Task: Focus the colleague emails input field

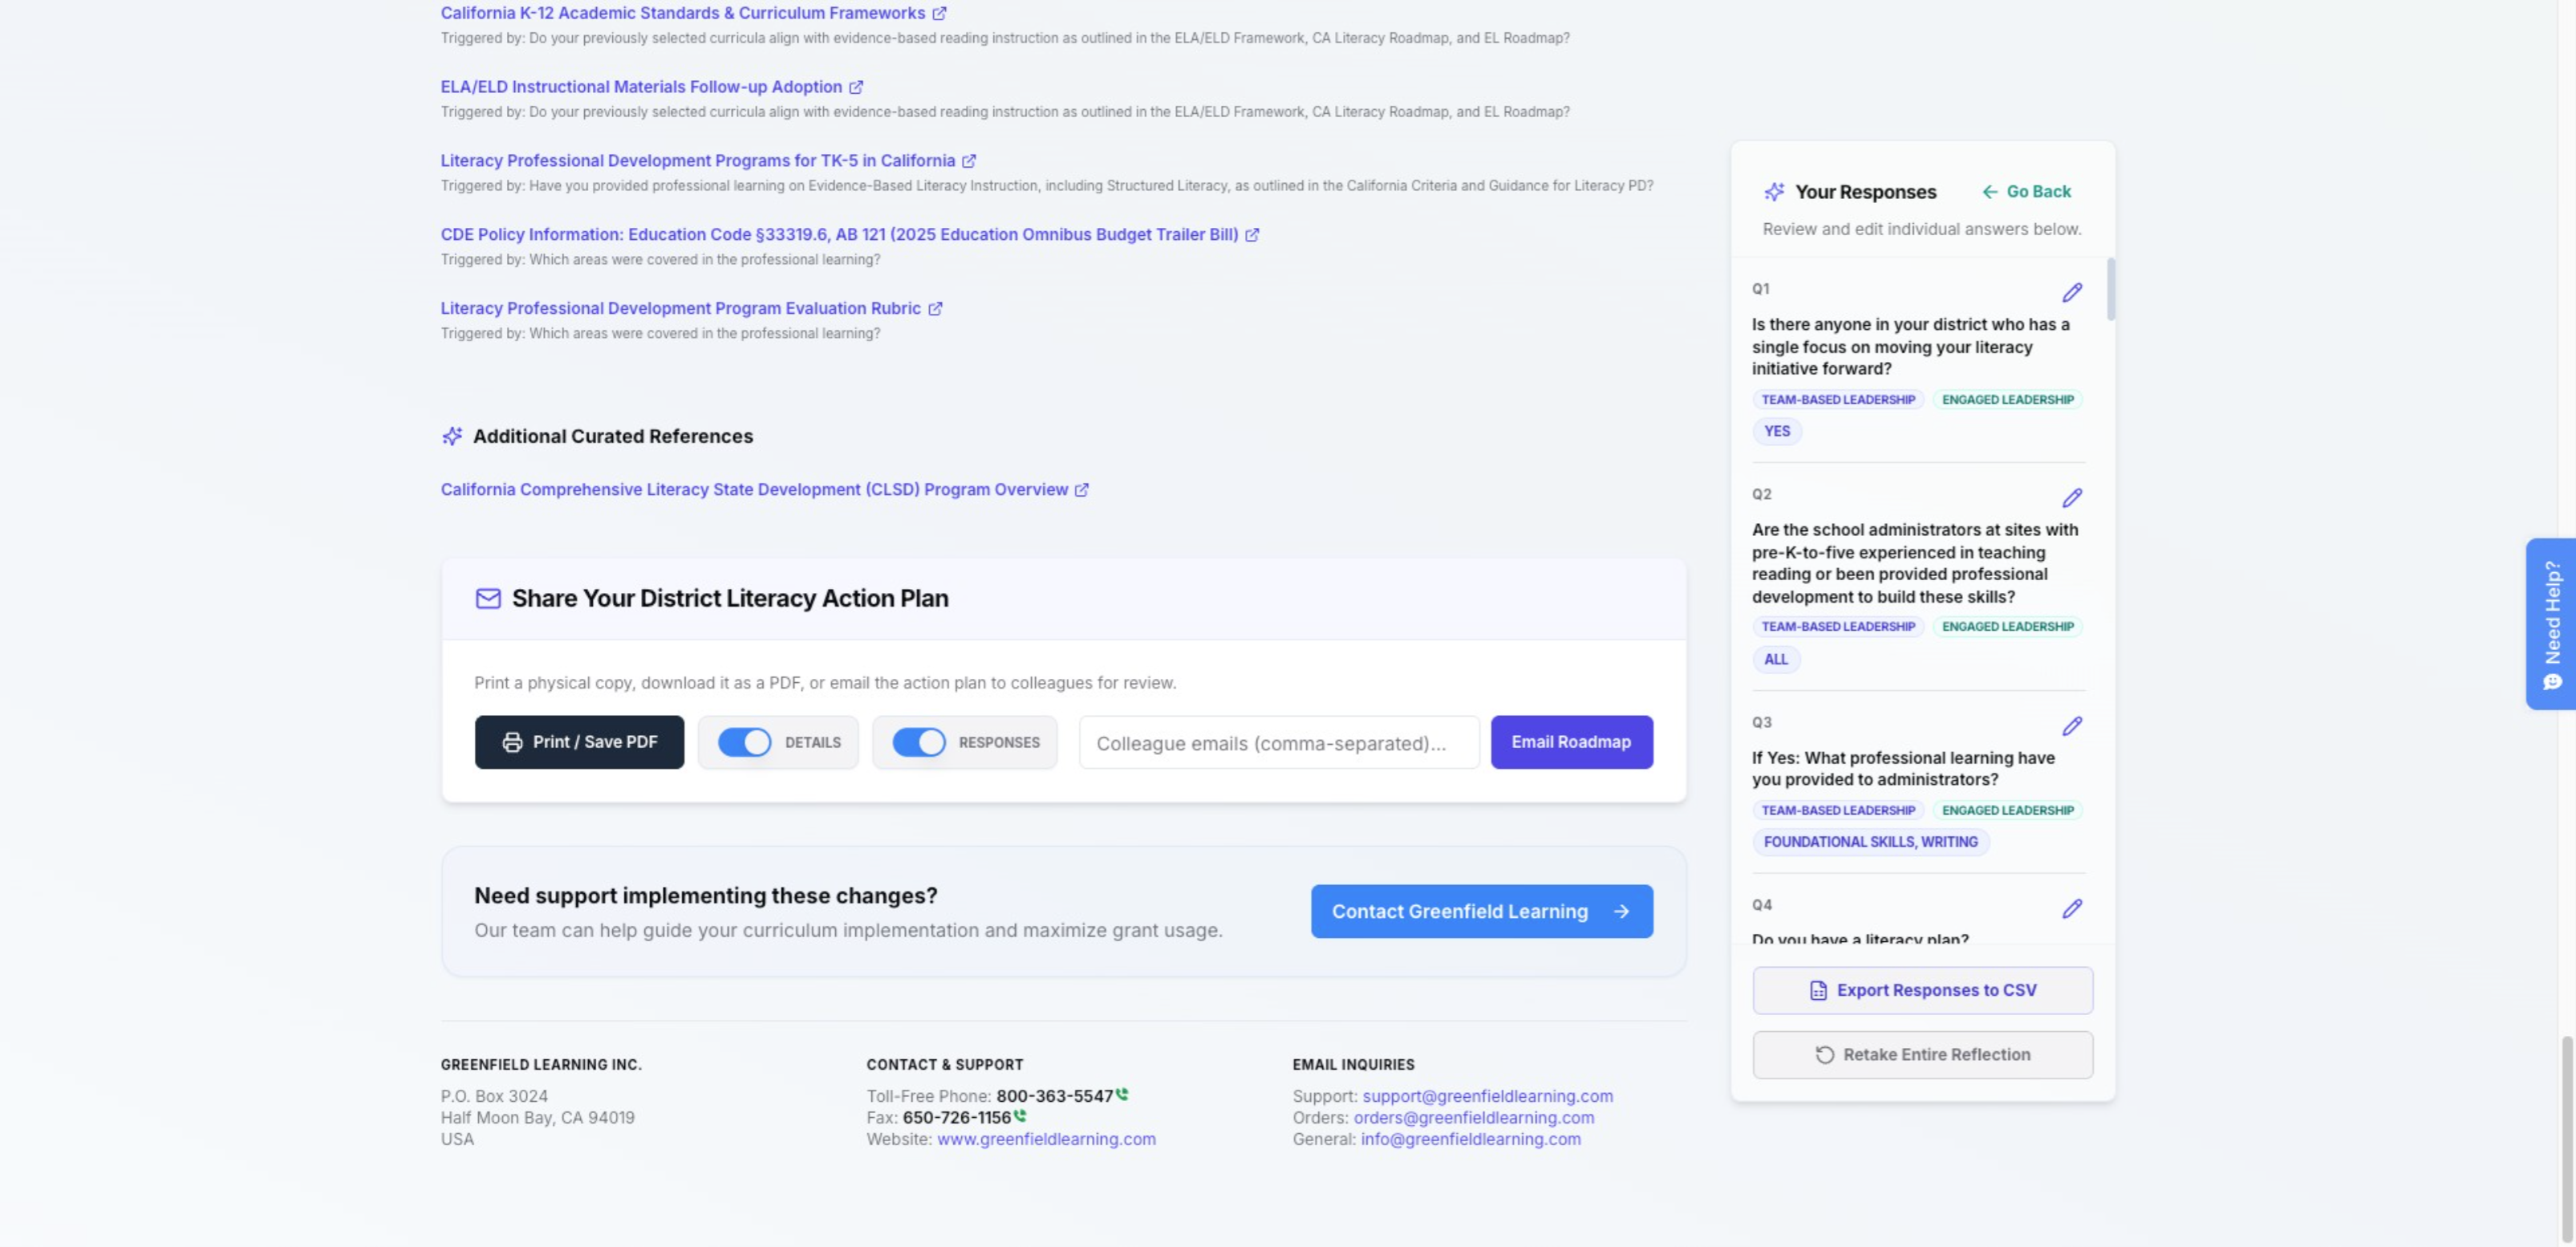Action: [1279, 743]
